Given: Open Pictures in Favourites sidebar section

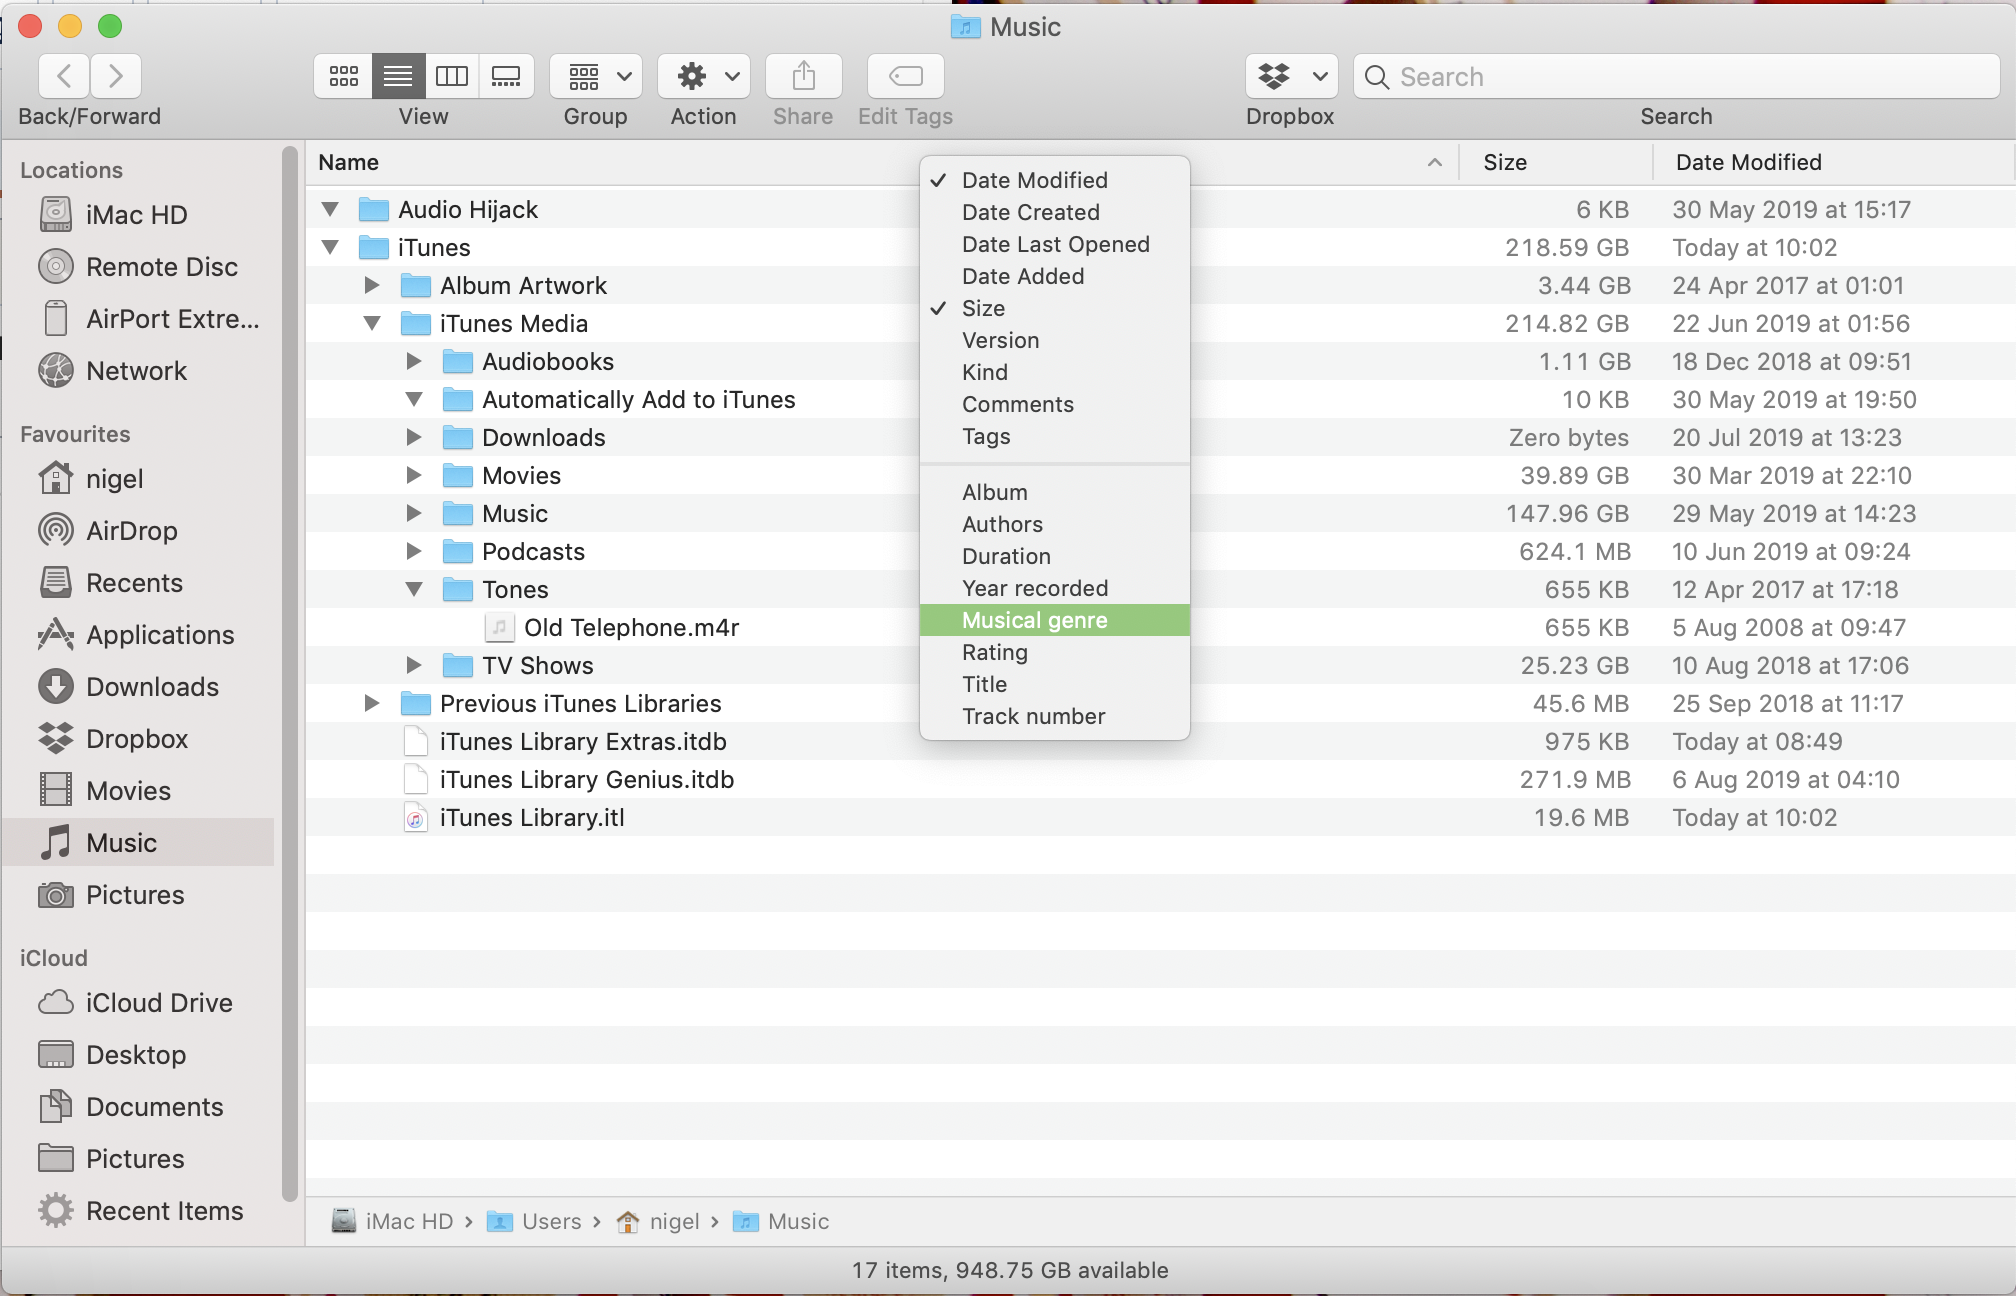Looking at the screenshot, I should pos(137,895).
